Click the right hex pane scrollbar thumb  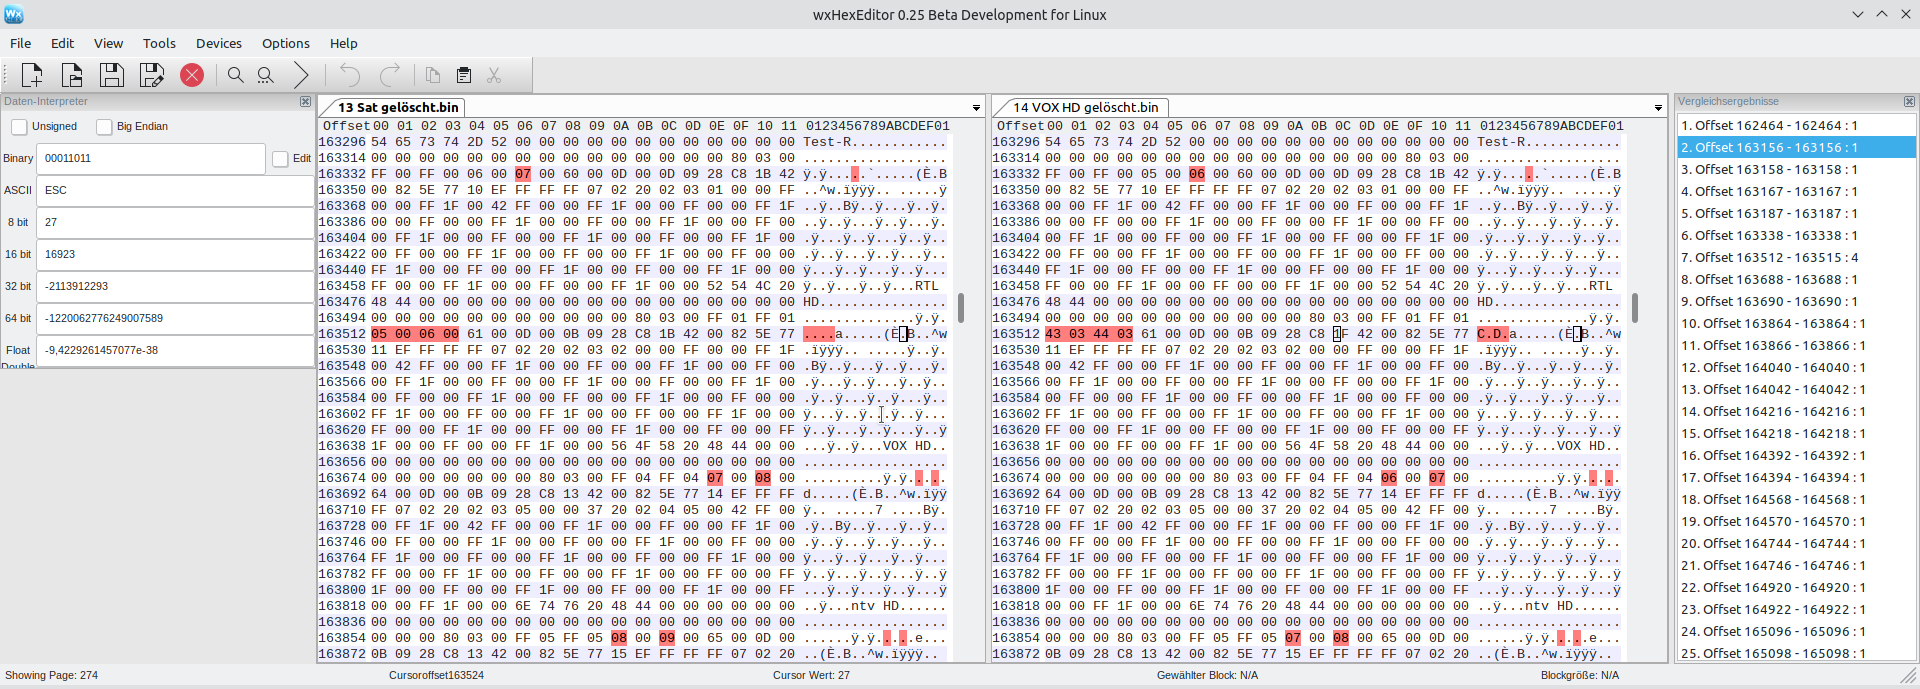click(x=1635, y=307)
